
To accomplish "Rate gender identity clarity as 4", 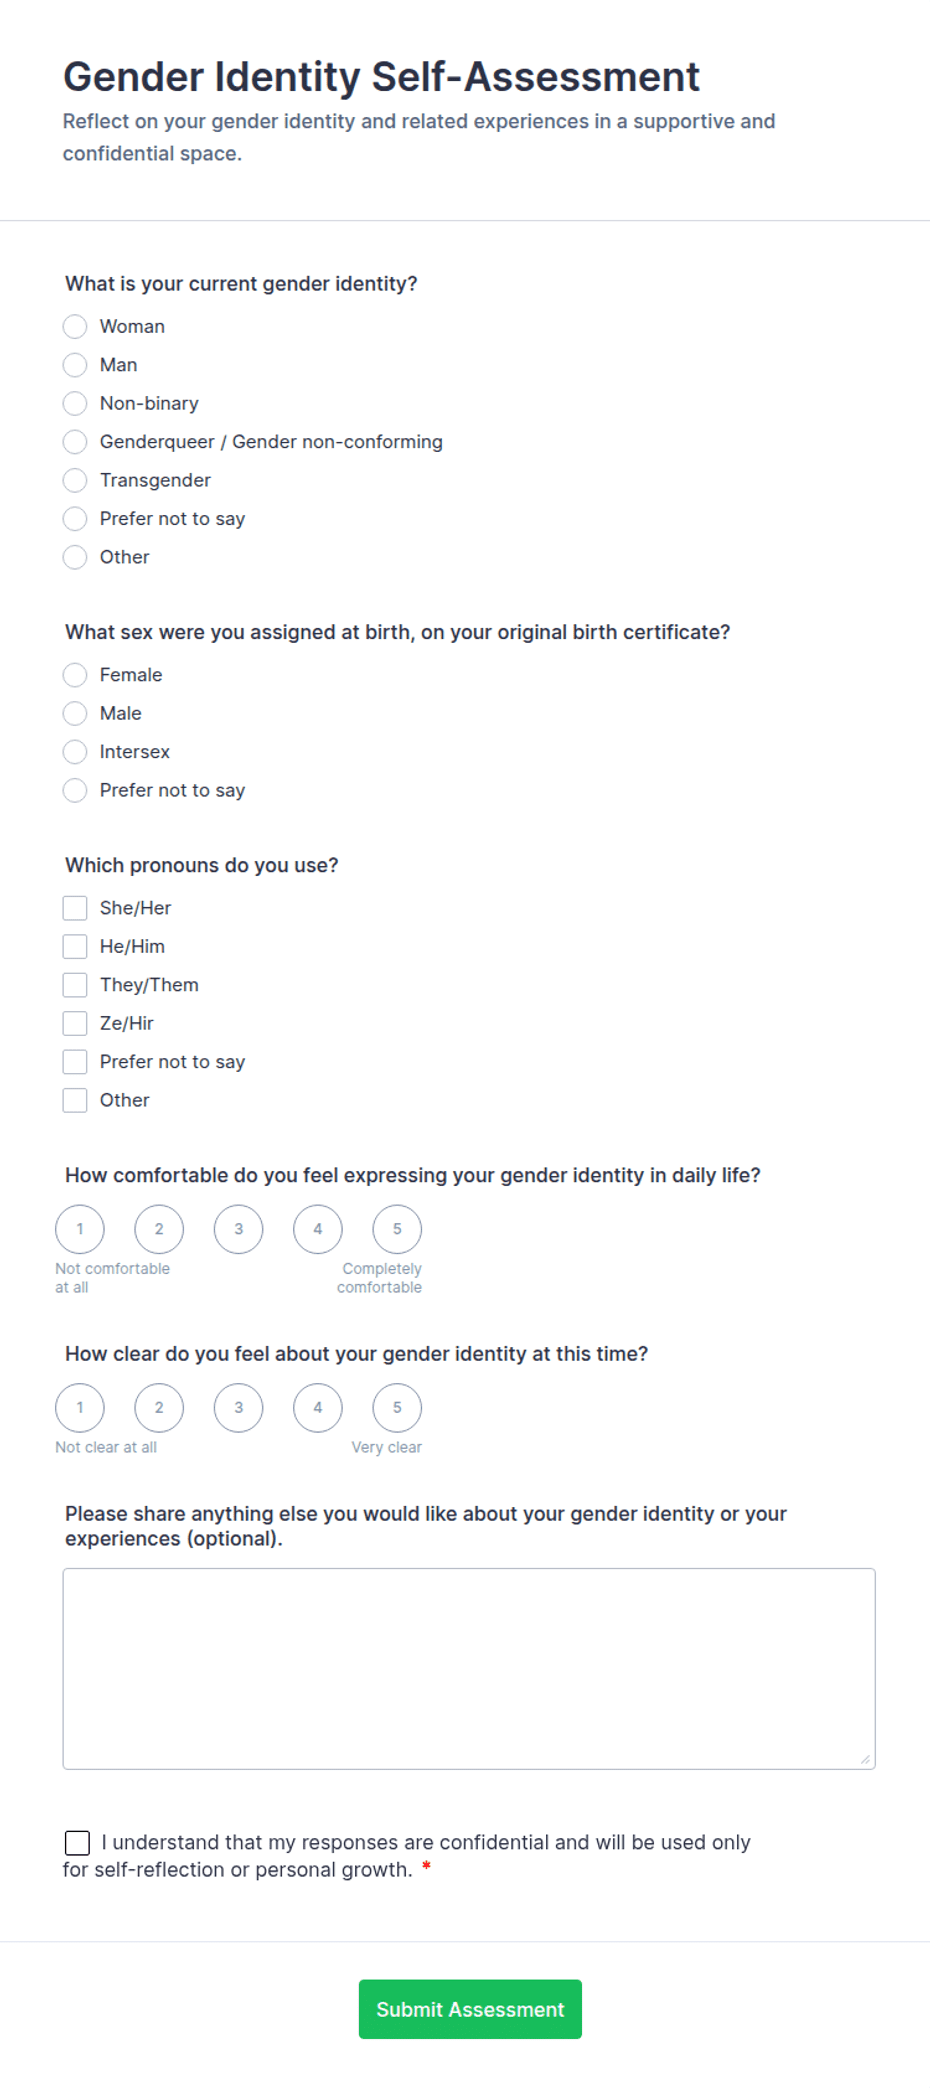I will coord(318,1408).
